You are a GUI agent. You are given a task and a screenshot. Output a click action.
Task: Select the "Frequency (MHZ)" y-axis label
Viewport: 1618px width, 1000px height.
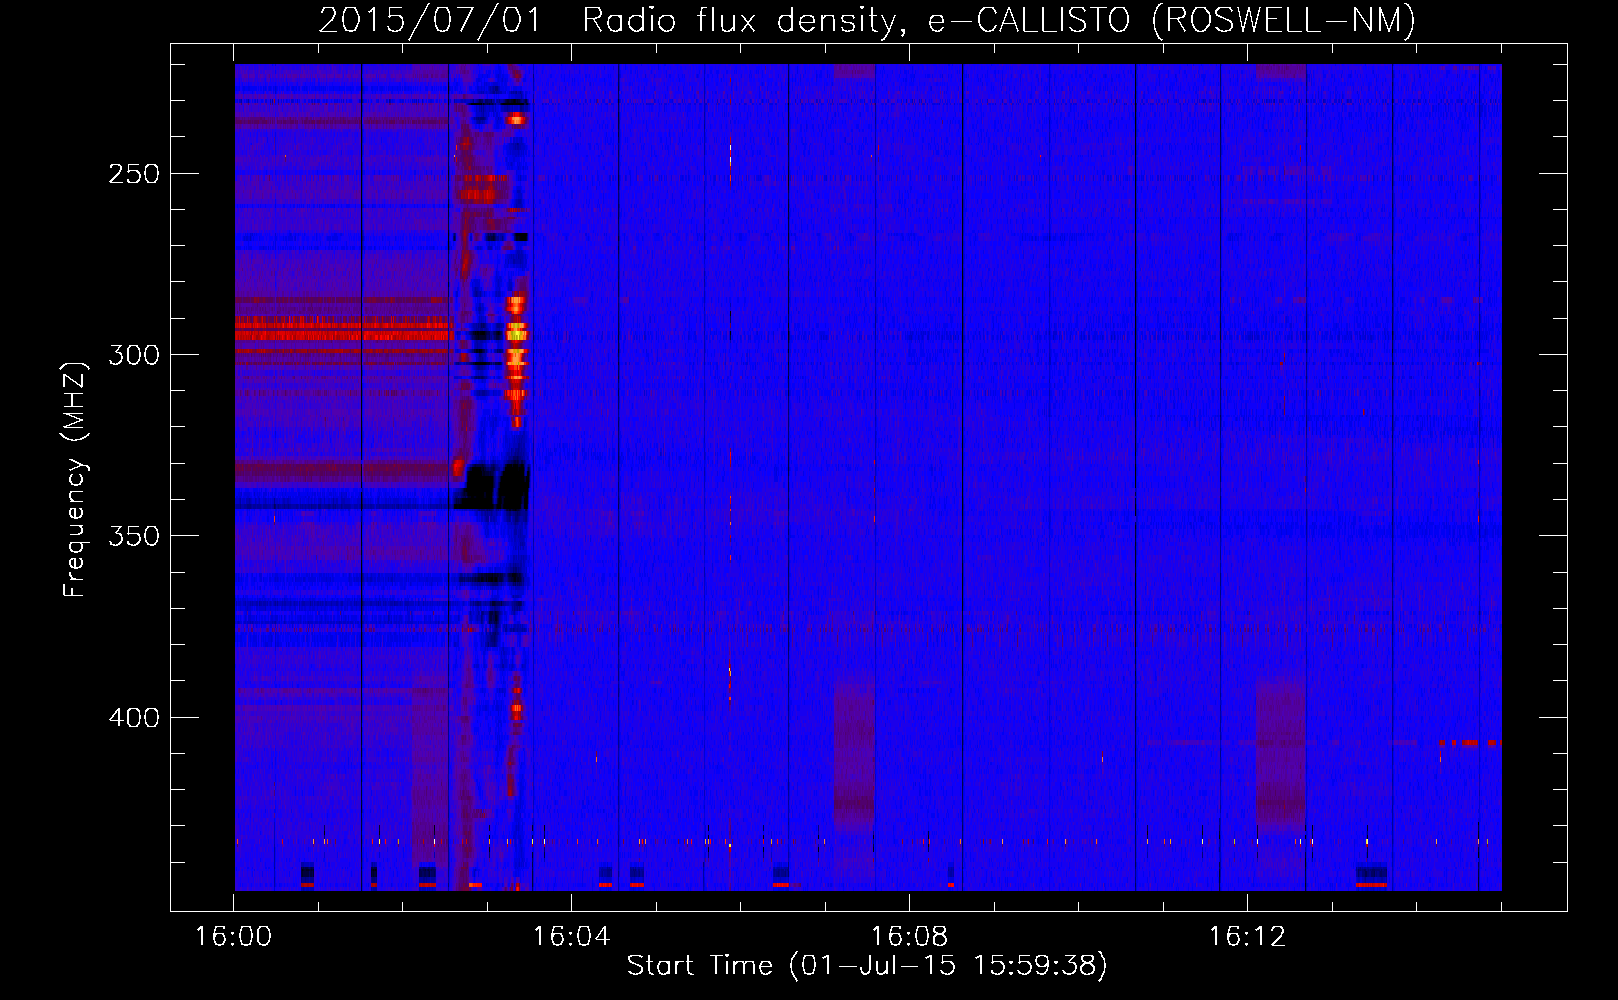[75, 479]
